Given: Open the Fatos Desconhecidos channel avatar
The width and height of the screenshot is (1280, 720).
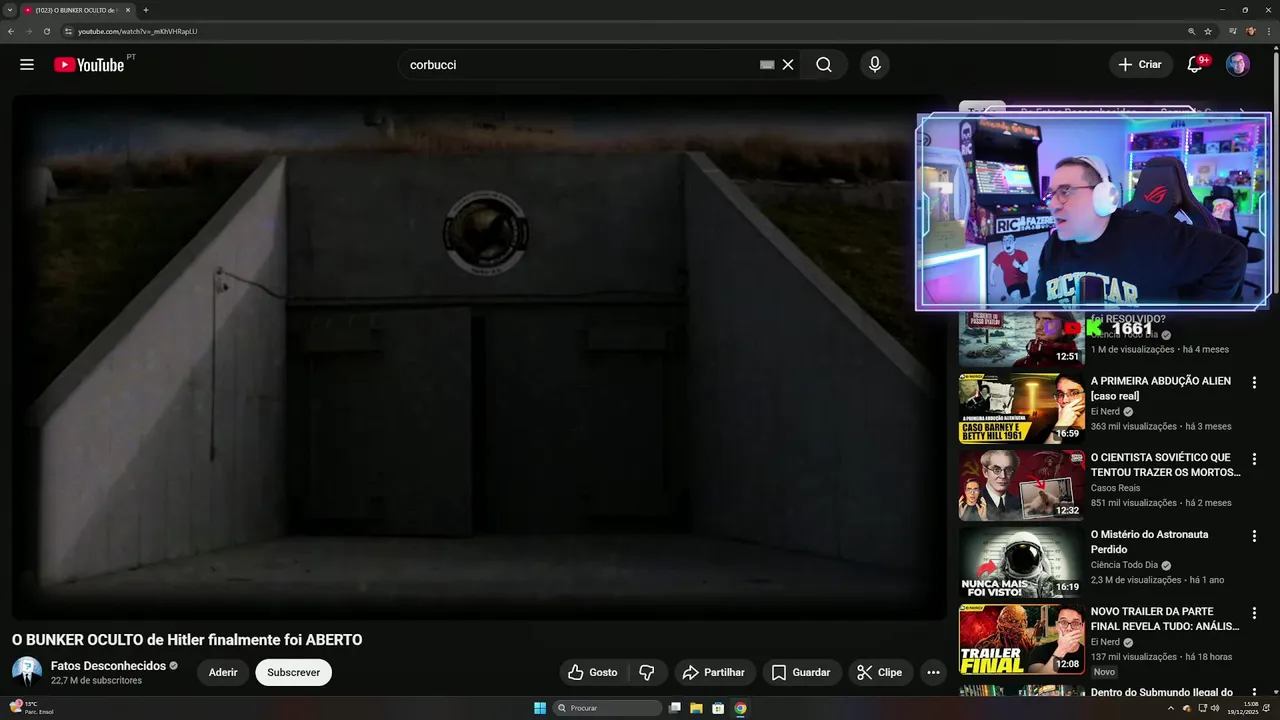Looking at the screenshot, I should 27,672.
